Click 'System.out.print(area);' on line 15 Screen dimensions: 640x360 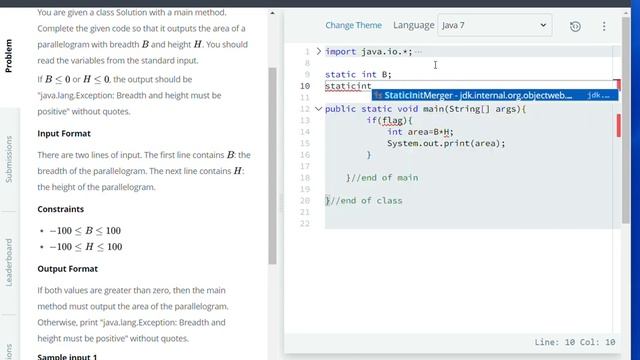pos(446,143)
